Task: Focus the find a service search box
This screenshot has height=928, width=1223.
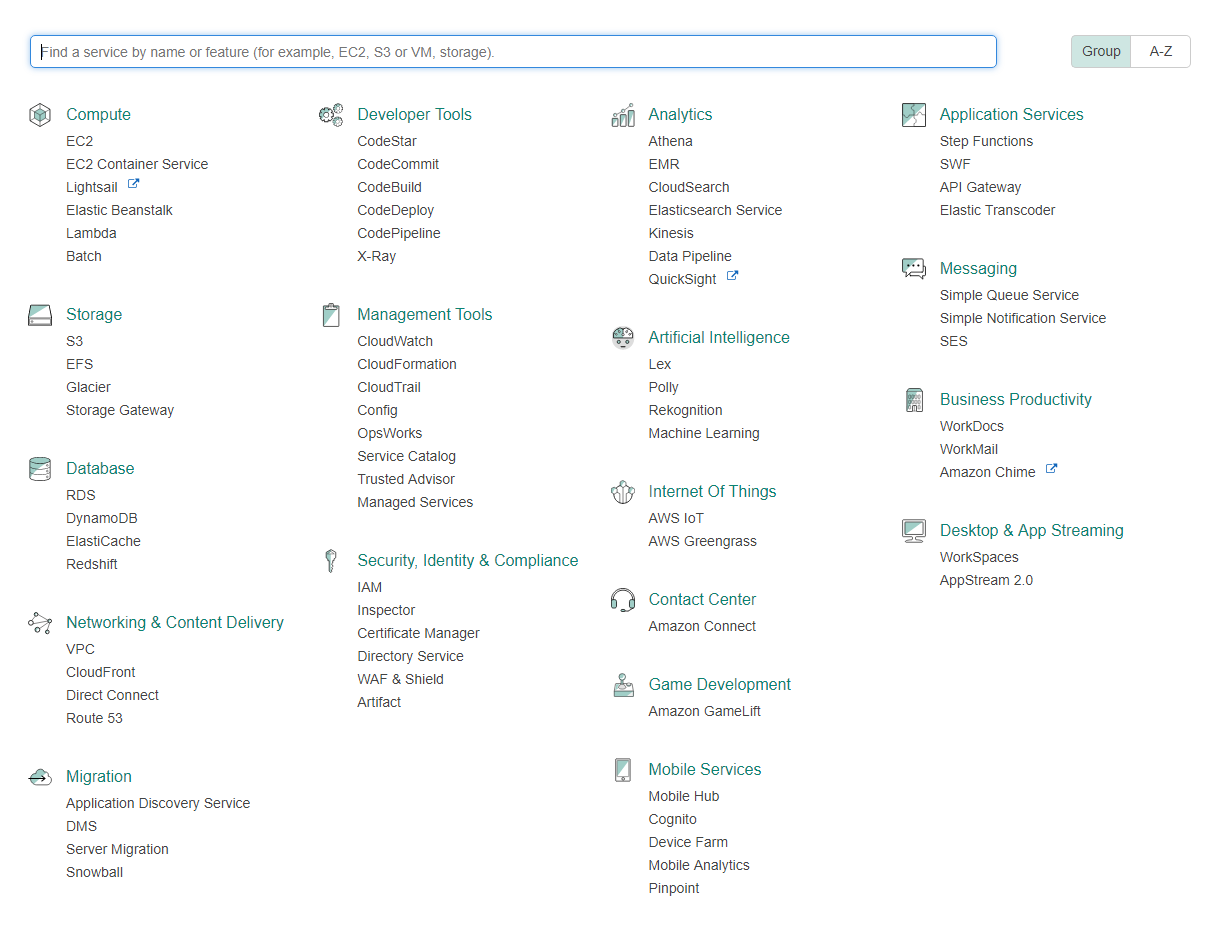Action: pyautogui.click(x=513, y=52)
